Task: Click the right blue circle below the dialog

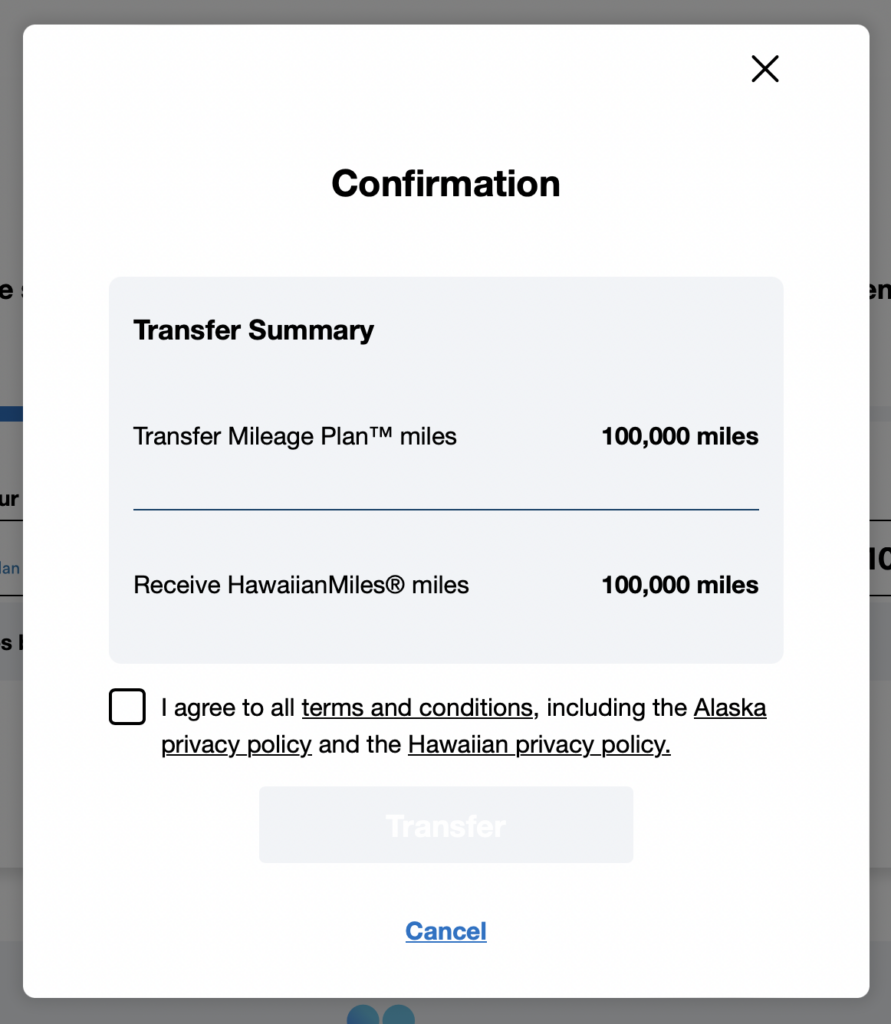Action: pos(399,1013)
